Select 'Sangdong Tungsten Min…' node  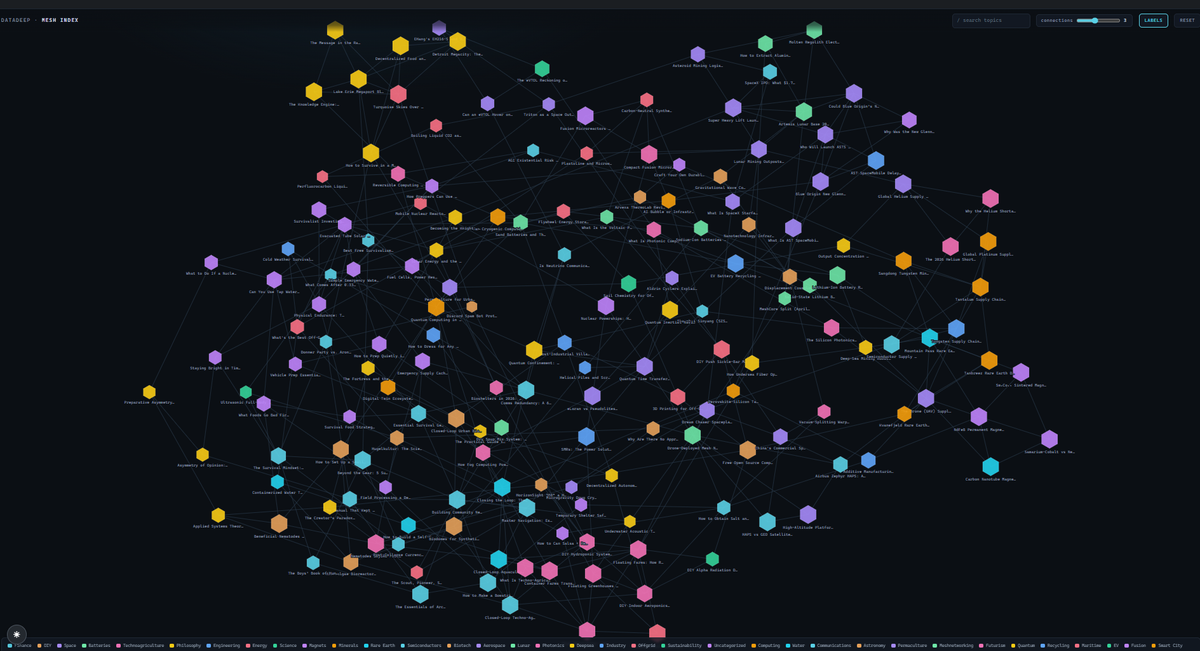pyautogui.click(x=904, y=261)
